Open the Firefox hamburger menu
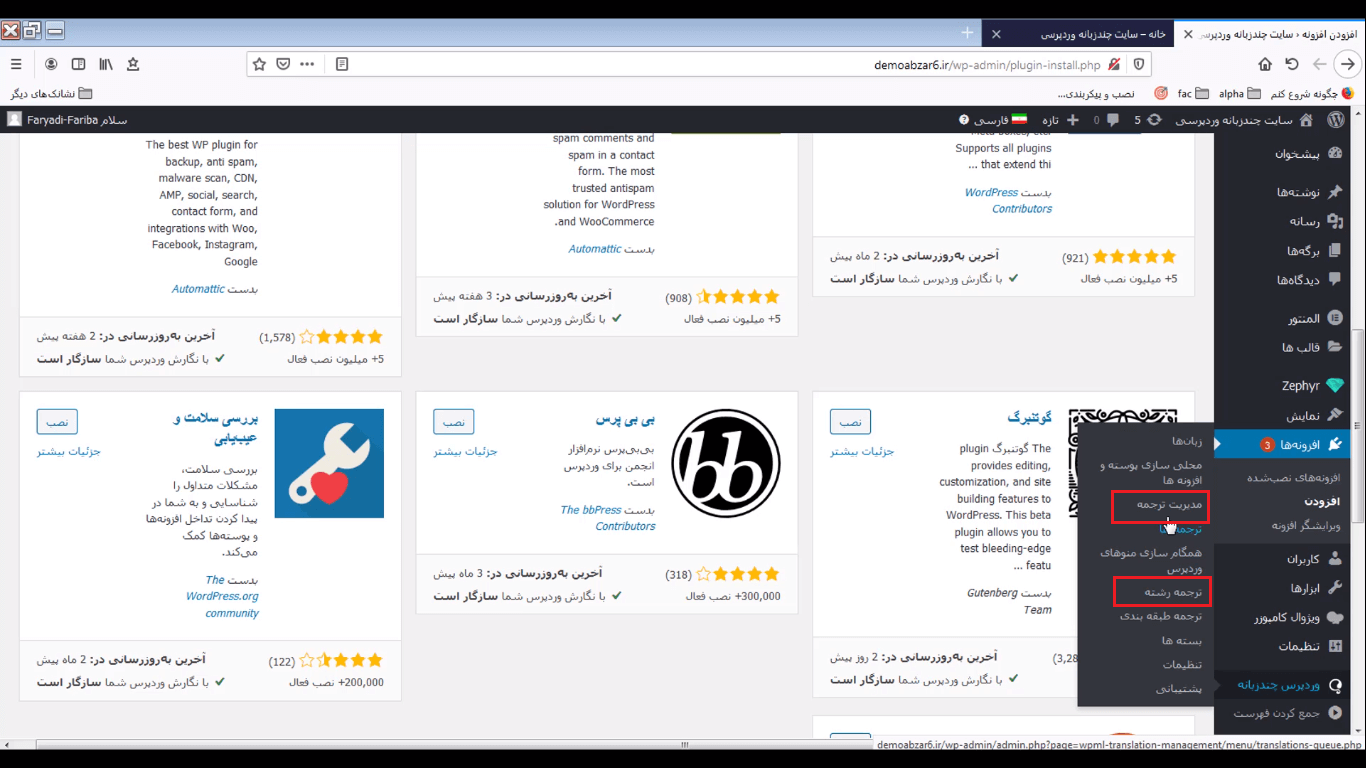This screenshot has width=1366, height=768. (16, 64)
